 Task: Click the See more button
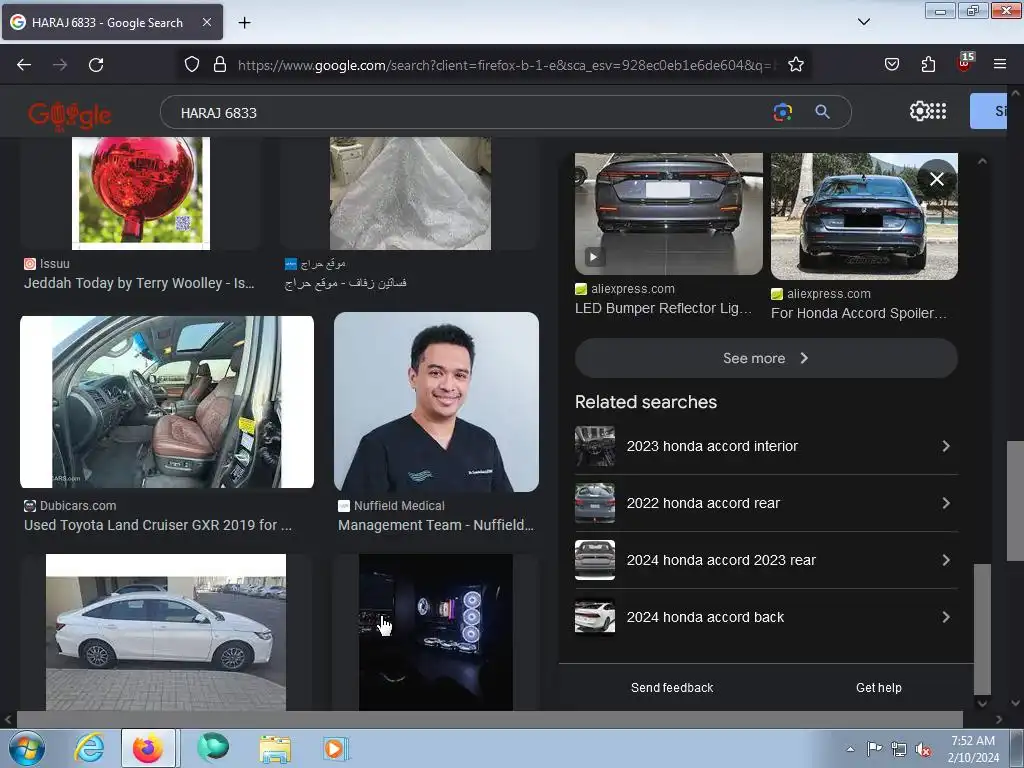click(766, 358)
